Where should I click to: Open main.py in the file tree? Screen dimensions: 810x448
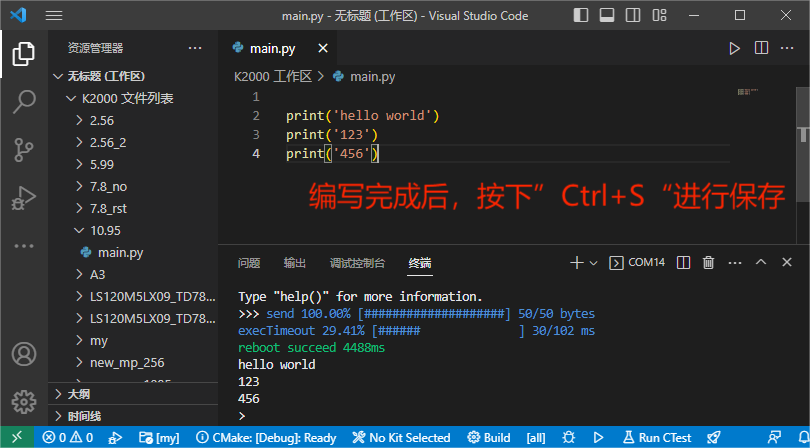pyautogui.click(x=133, y=253)
